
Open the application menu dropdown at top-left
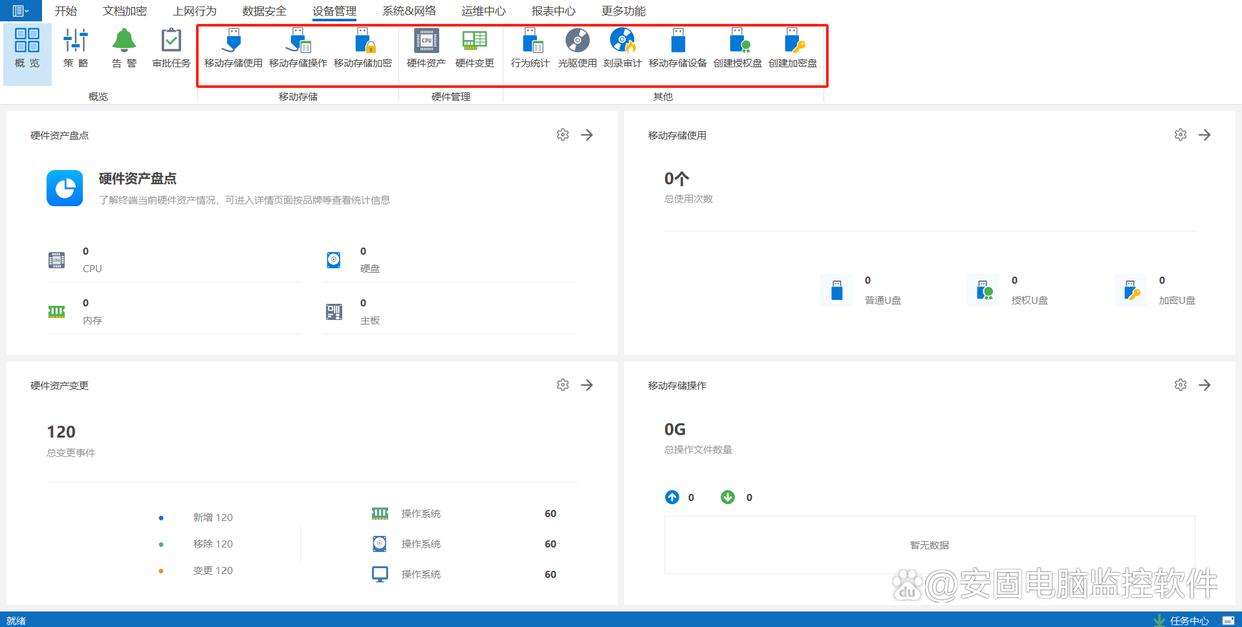click(x=20, y=11)
